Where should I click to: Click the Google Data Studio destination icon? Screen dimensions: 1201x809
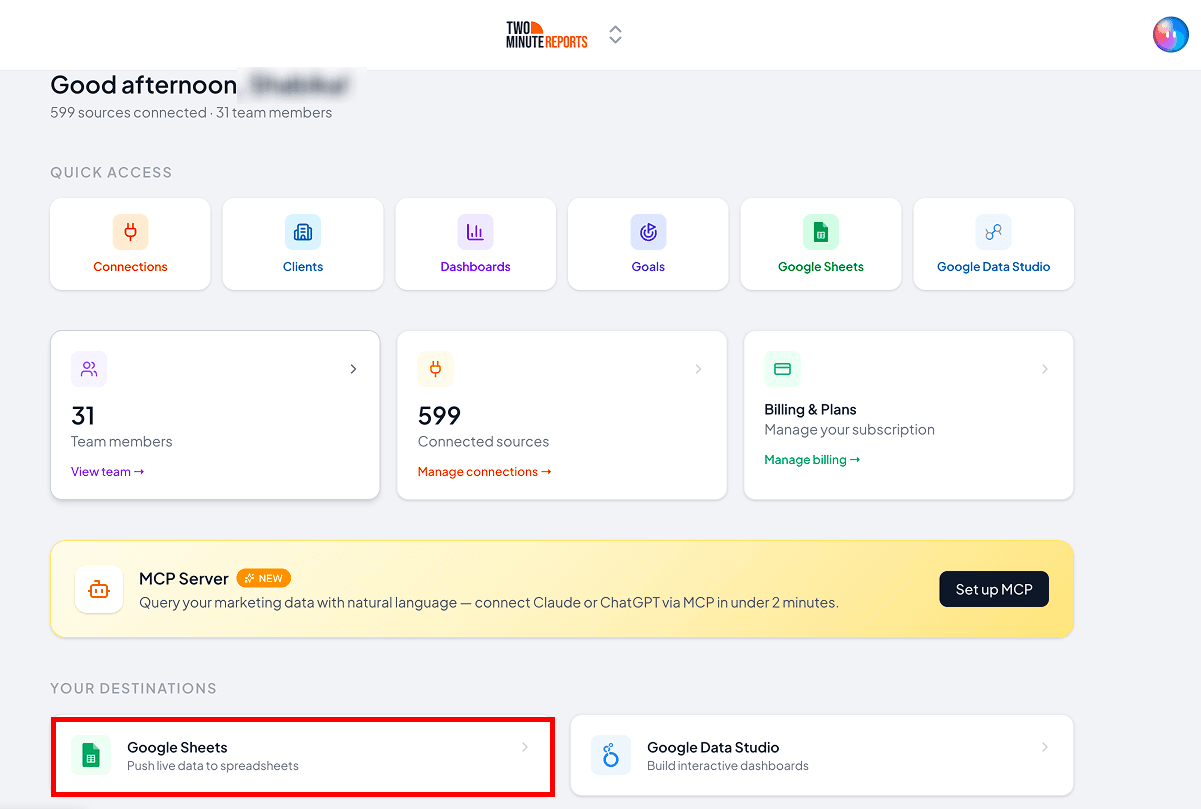[x=611, y=755]
